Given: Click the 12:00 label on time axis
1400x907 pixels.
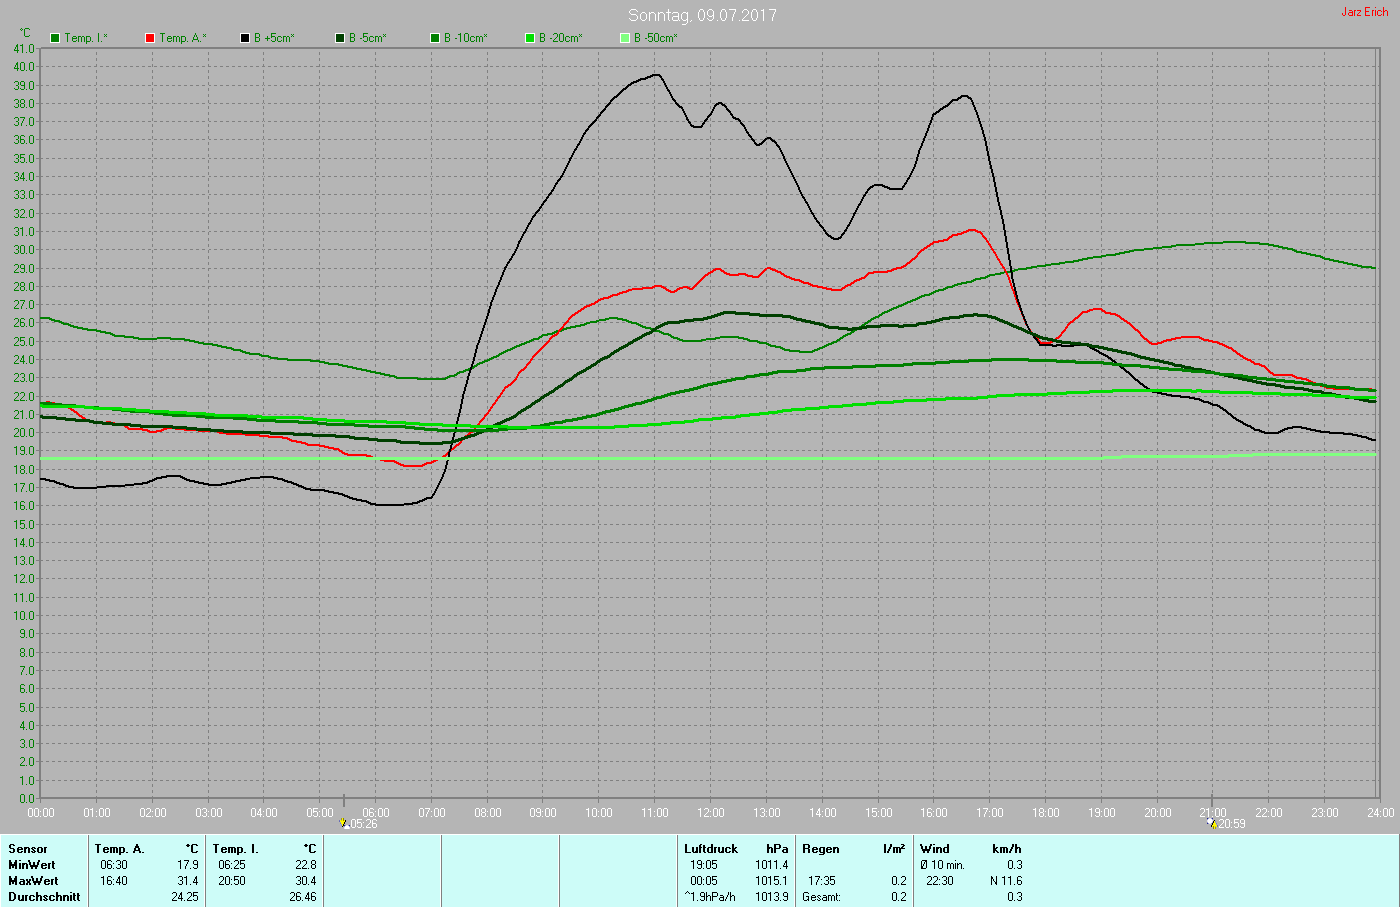Looking at the screenshot, I should 711,813.
